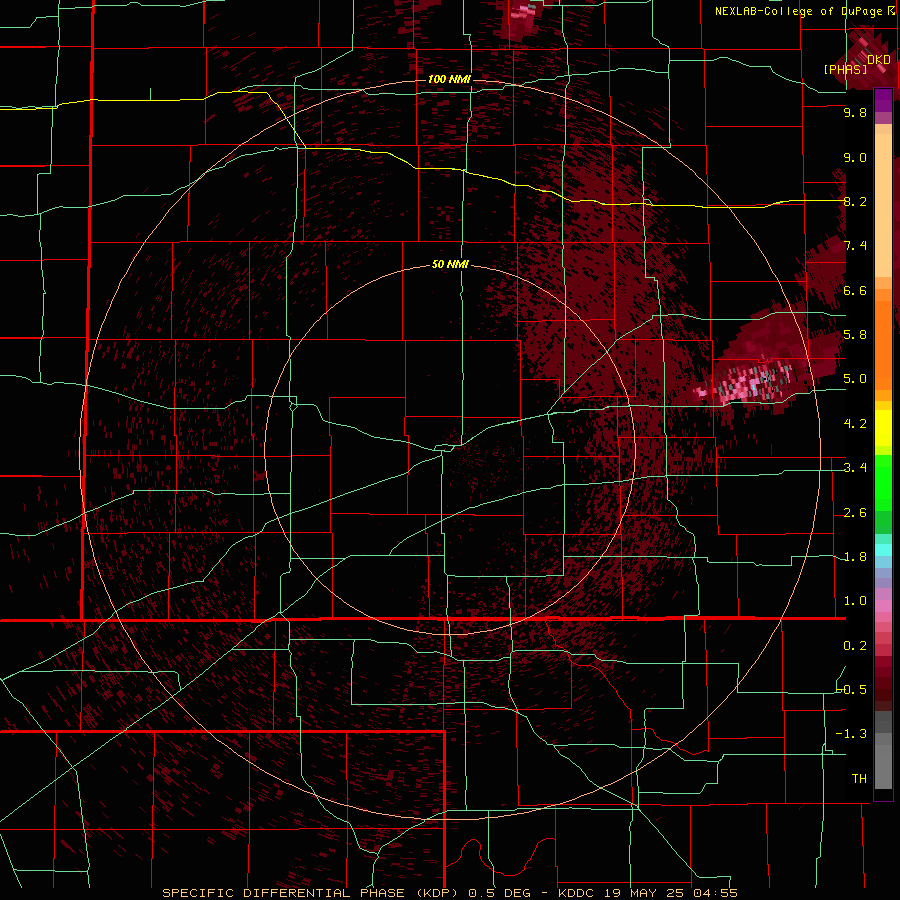This screenshot has width=900, height=900.
Task: Click the 2.6 color scale value
Action: pos(855,513)
